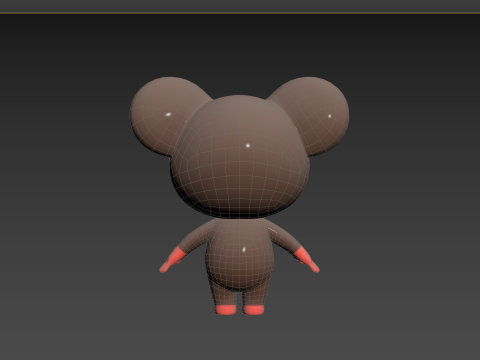This screenshot has width=480, height=360.
Task: Click the bear model's large round head
Action: click(240, 157)
